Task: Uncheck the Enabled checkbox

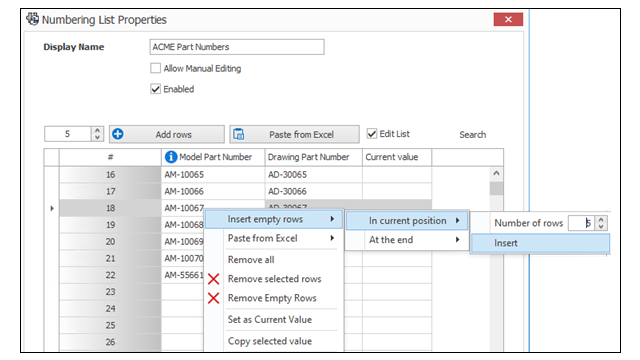Action: (x=156, y=89)
